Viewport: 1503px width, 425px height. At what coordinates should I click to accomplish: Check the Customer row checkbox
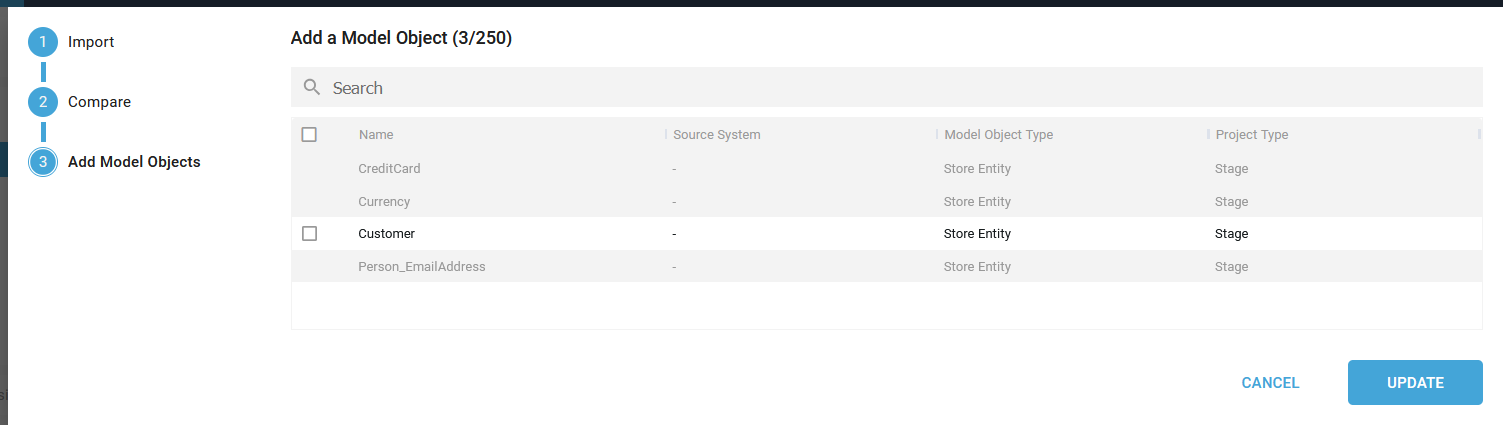tap(309, 233)
